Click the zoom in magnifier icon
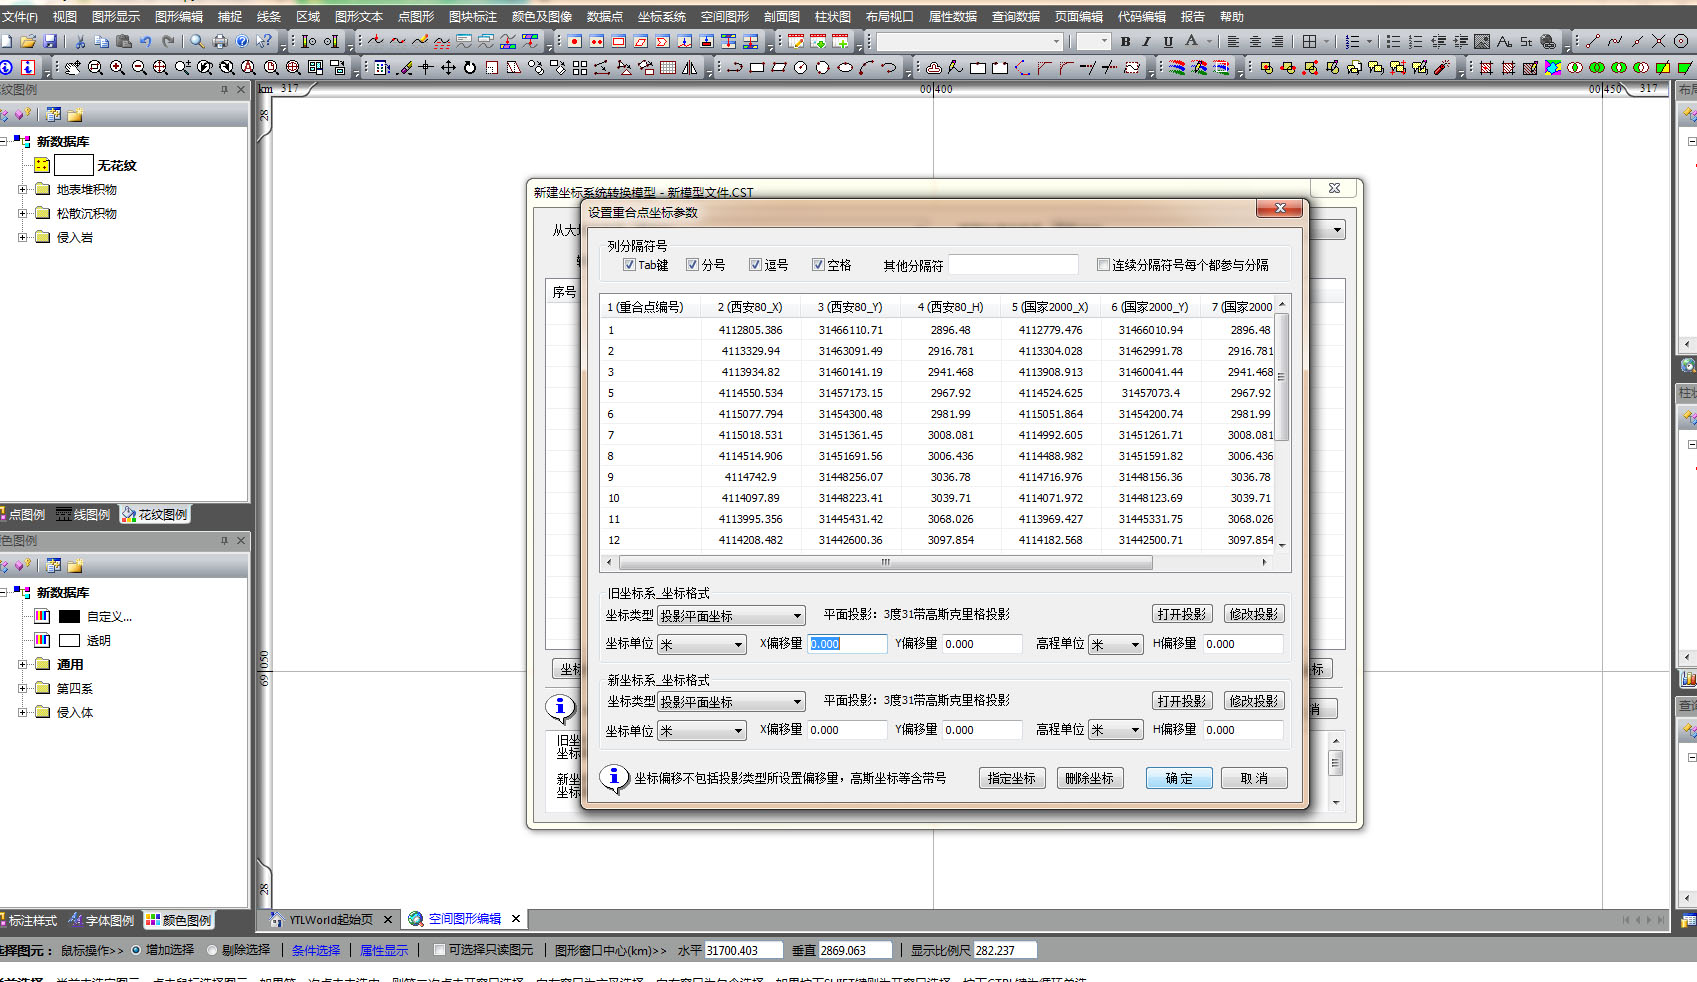The width and height of the screenshot is (1697, 982). tap(117, 67)
